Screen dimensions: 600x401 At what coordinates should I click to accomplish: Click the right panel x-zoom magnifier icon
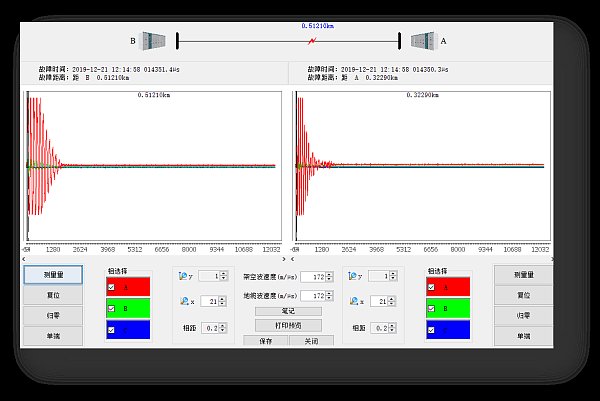click(352, 301)
